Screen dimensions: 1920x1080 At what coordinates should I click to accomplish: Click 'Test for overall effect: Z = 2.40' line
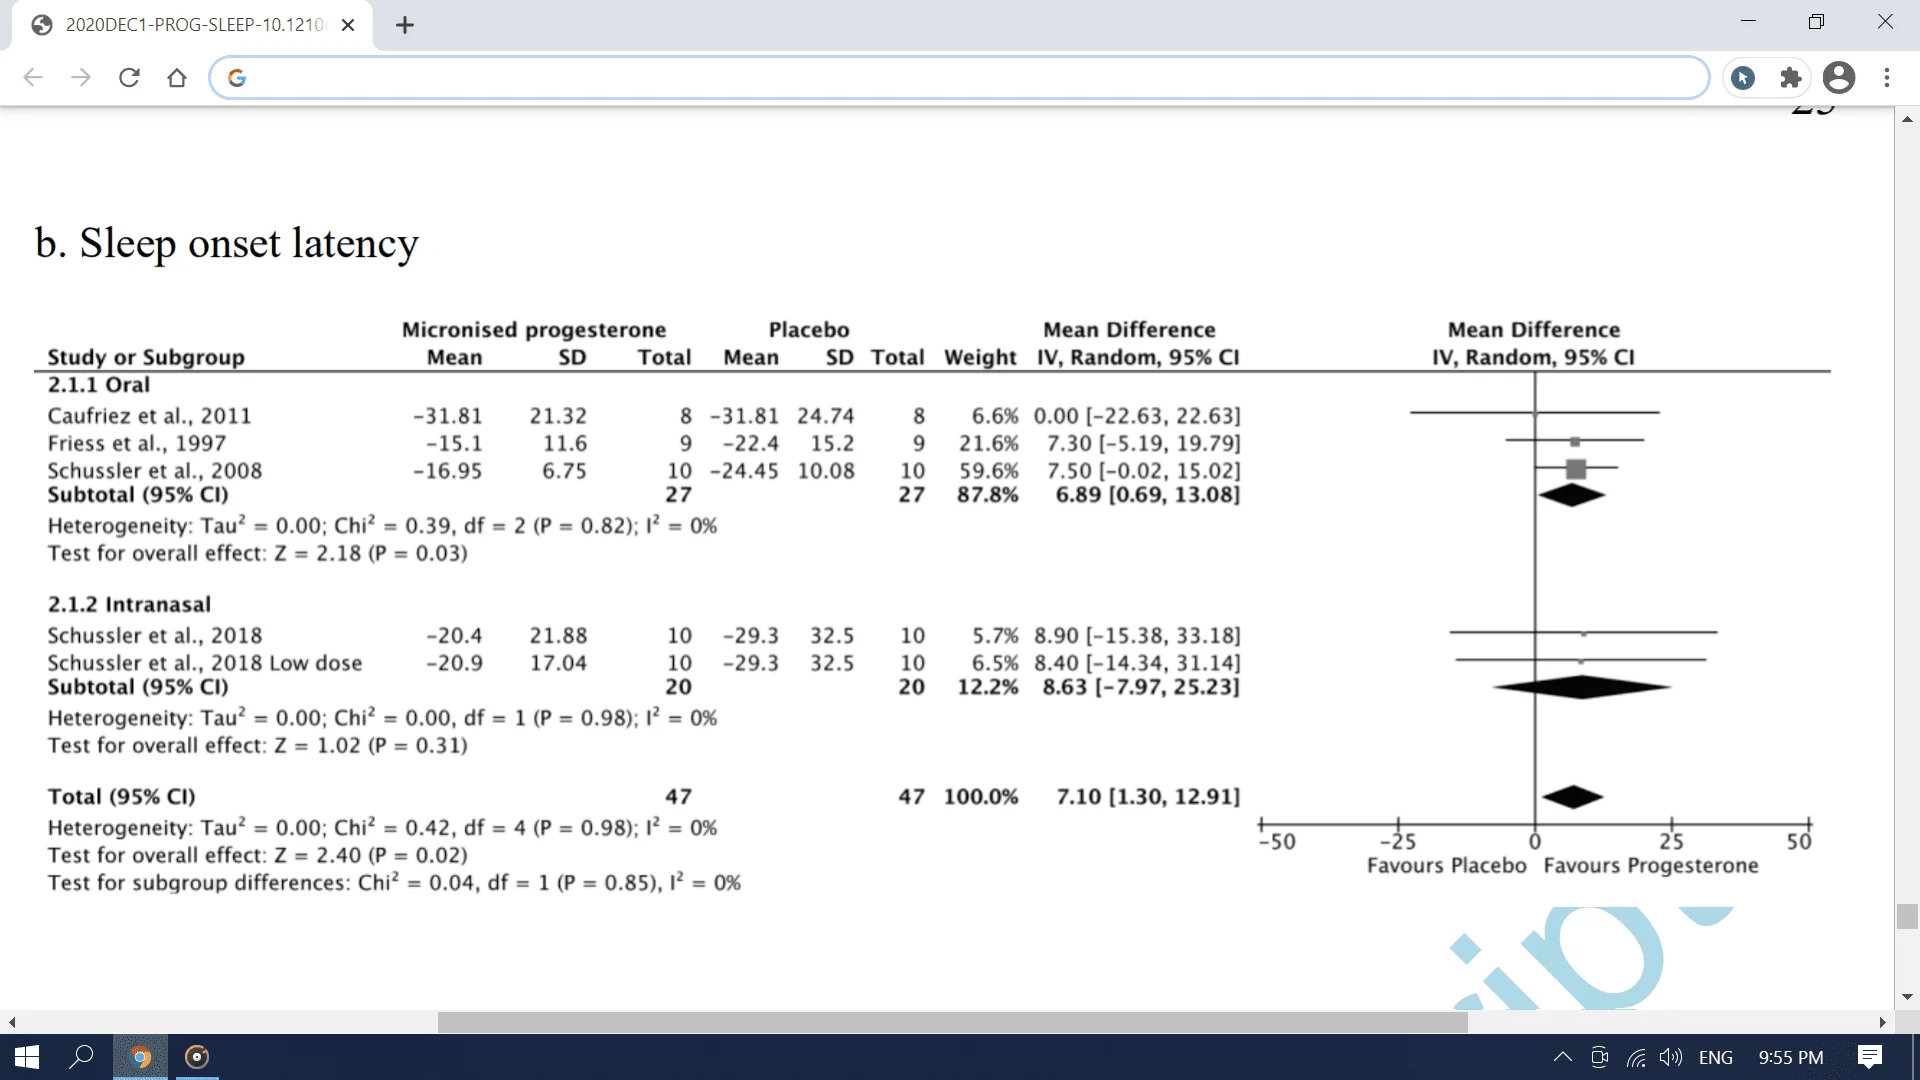pos(258,855)
